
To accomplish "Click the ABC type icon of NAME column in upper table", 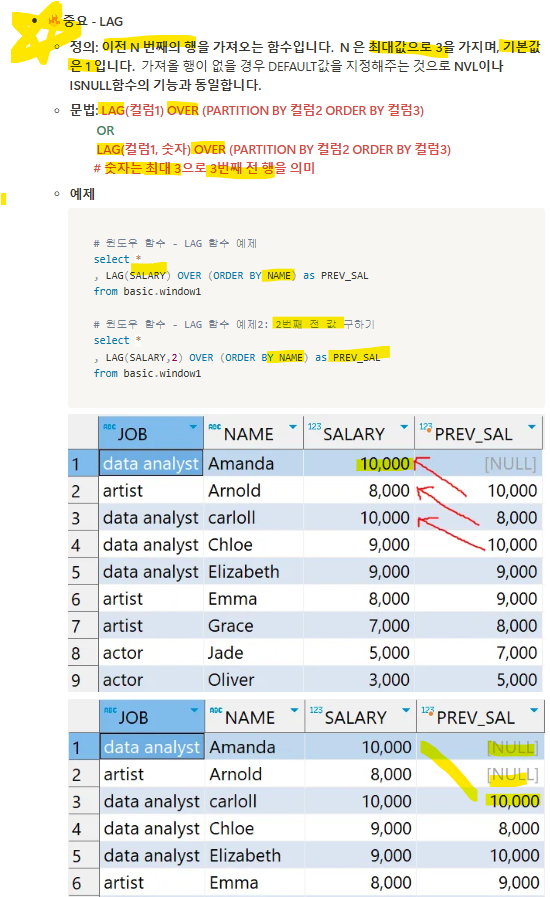I will [215, 427].
